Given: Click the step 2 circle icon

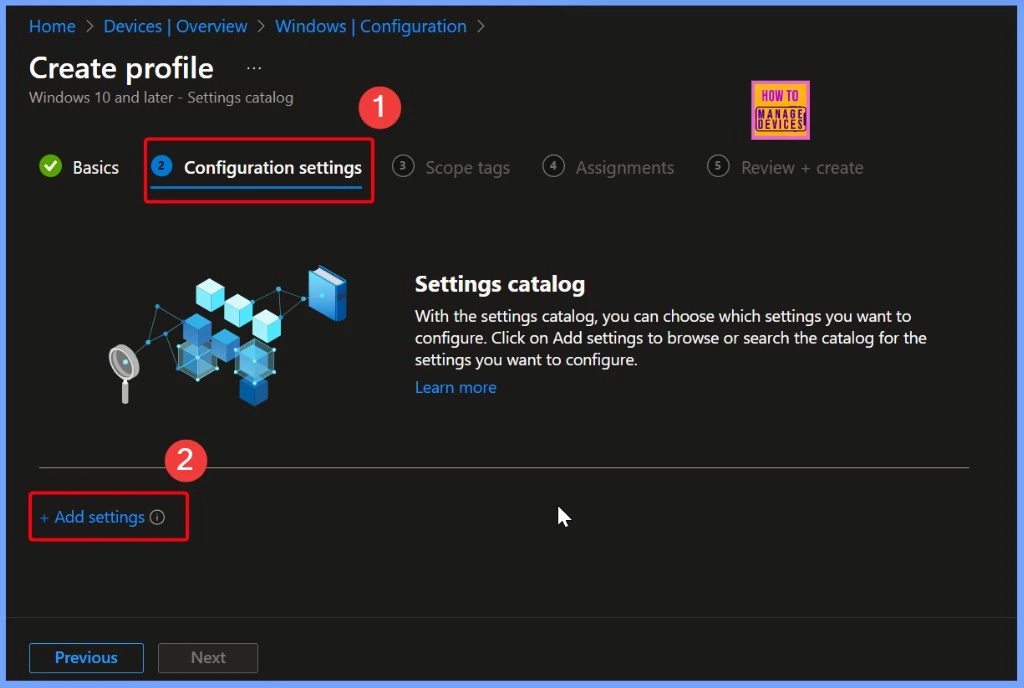Looking at the screenshot, I should 161,166.
